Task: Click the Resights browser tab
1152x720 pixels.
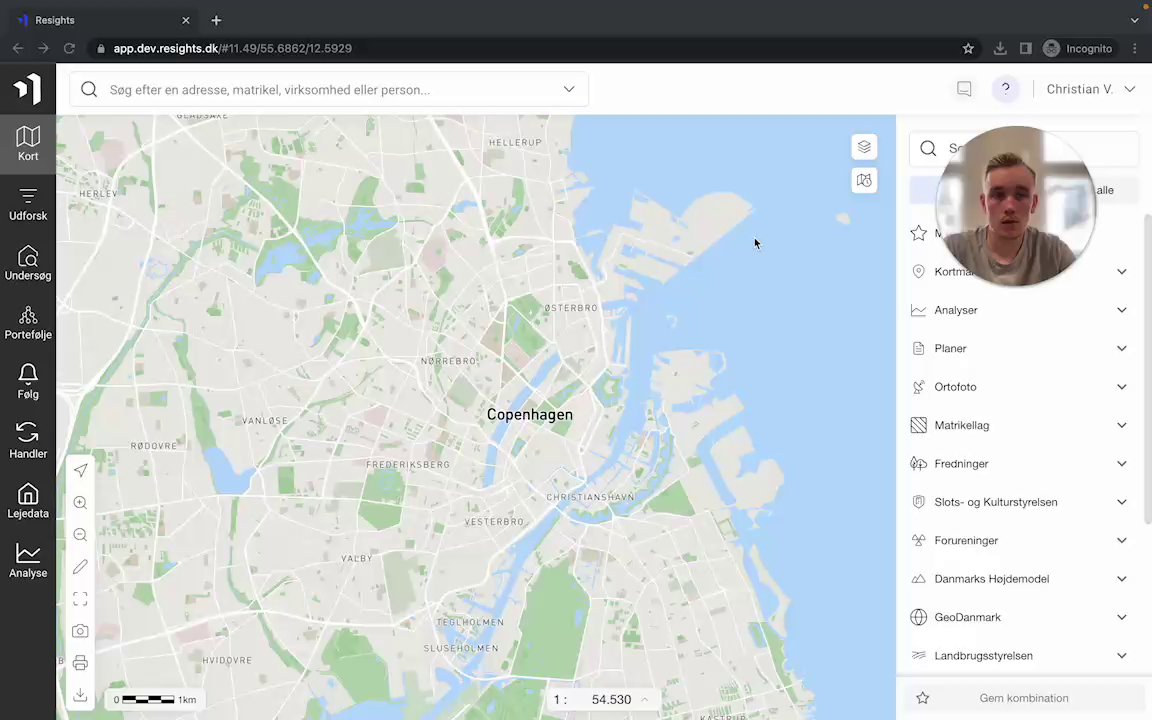Action: 103,20
